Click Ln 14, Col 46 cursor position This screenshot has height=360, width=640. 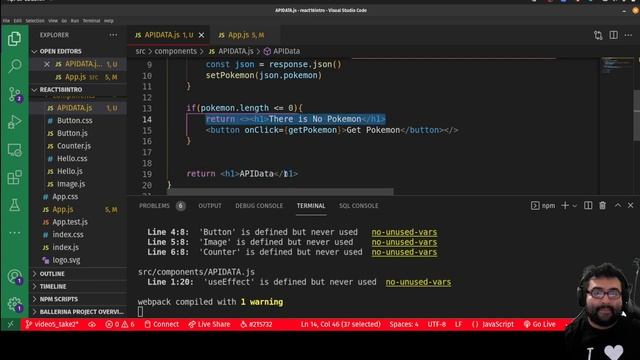tap(340, 324)
